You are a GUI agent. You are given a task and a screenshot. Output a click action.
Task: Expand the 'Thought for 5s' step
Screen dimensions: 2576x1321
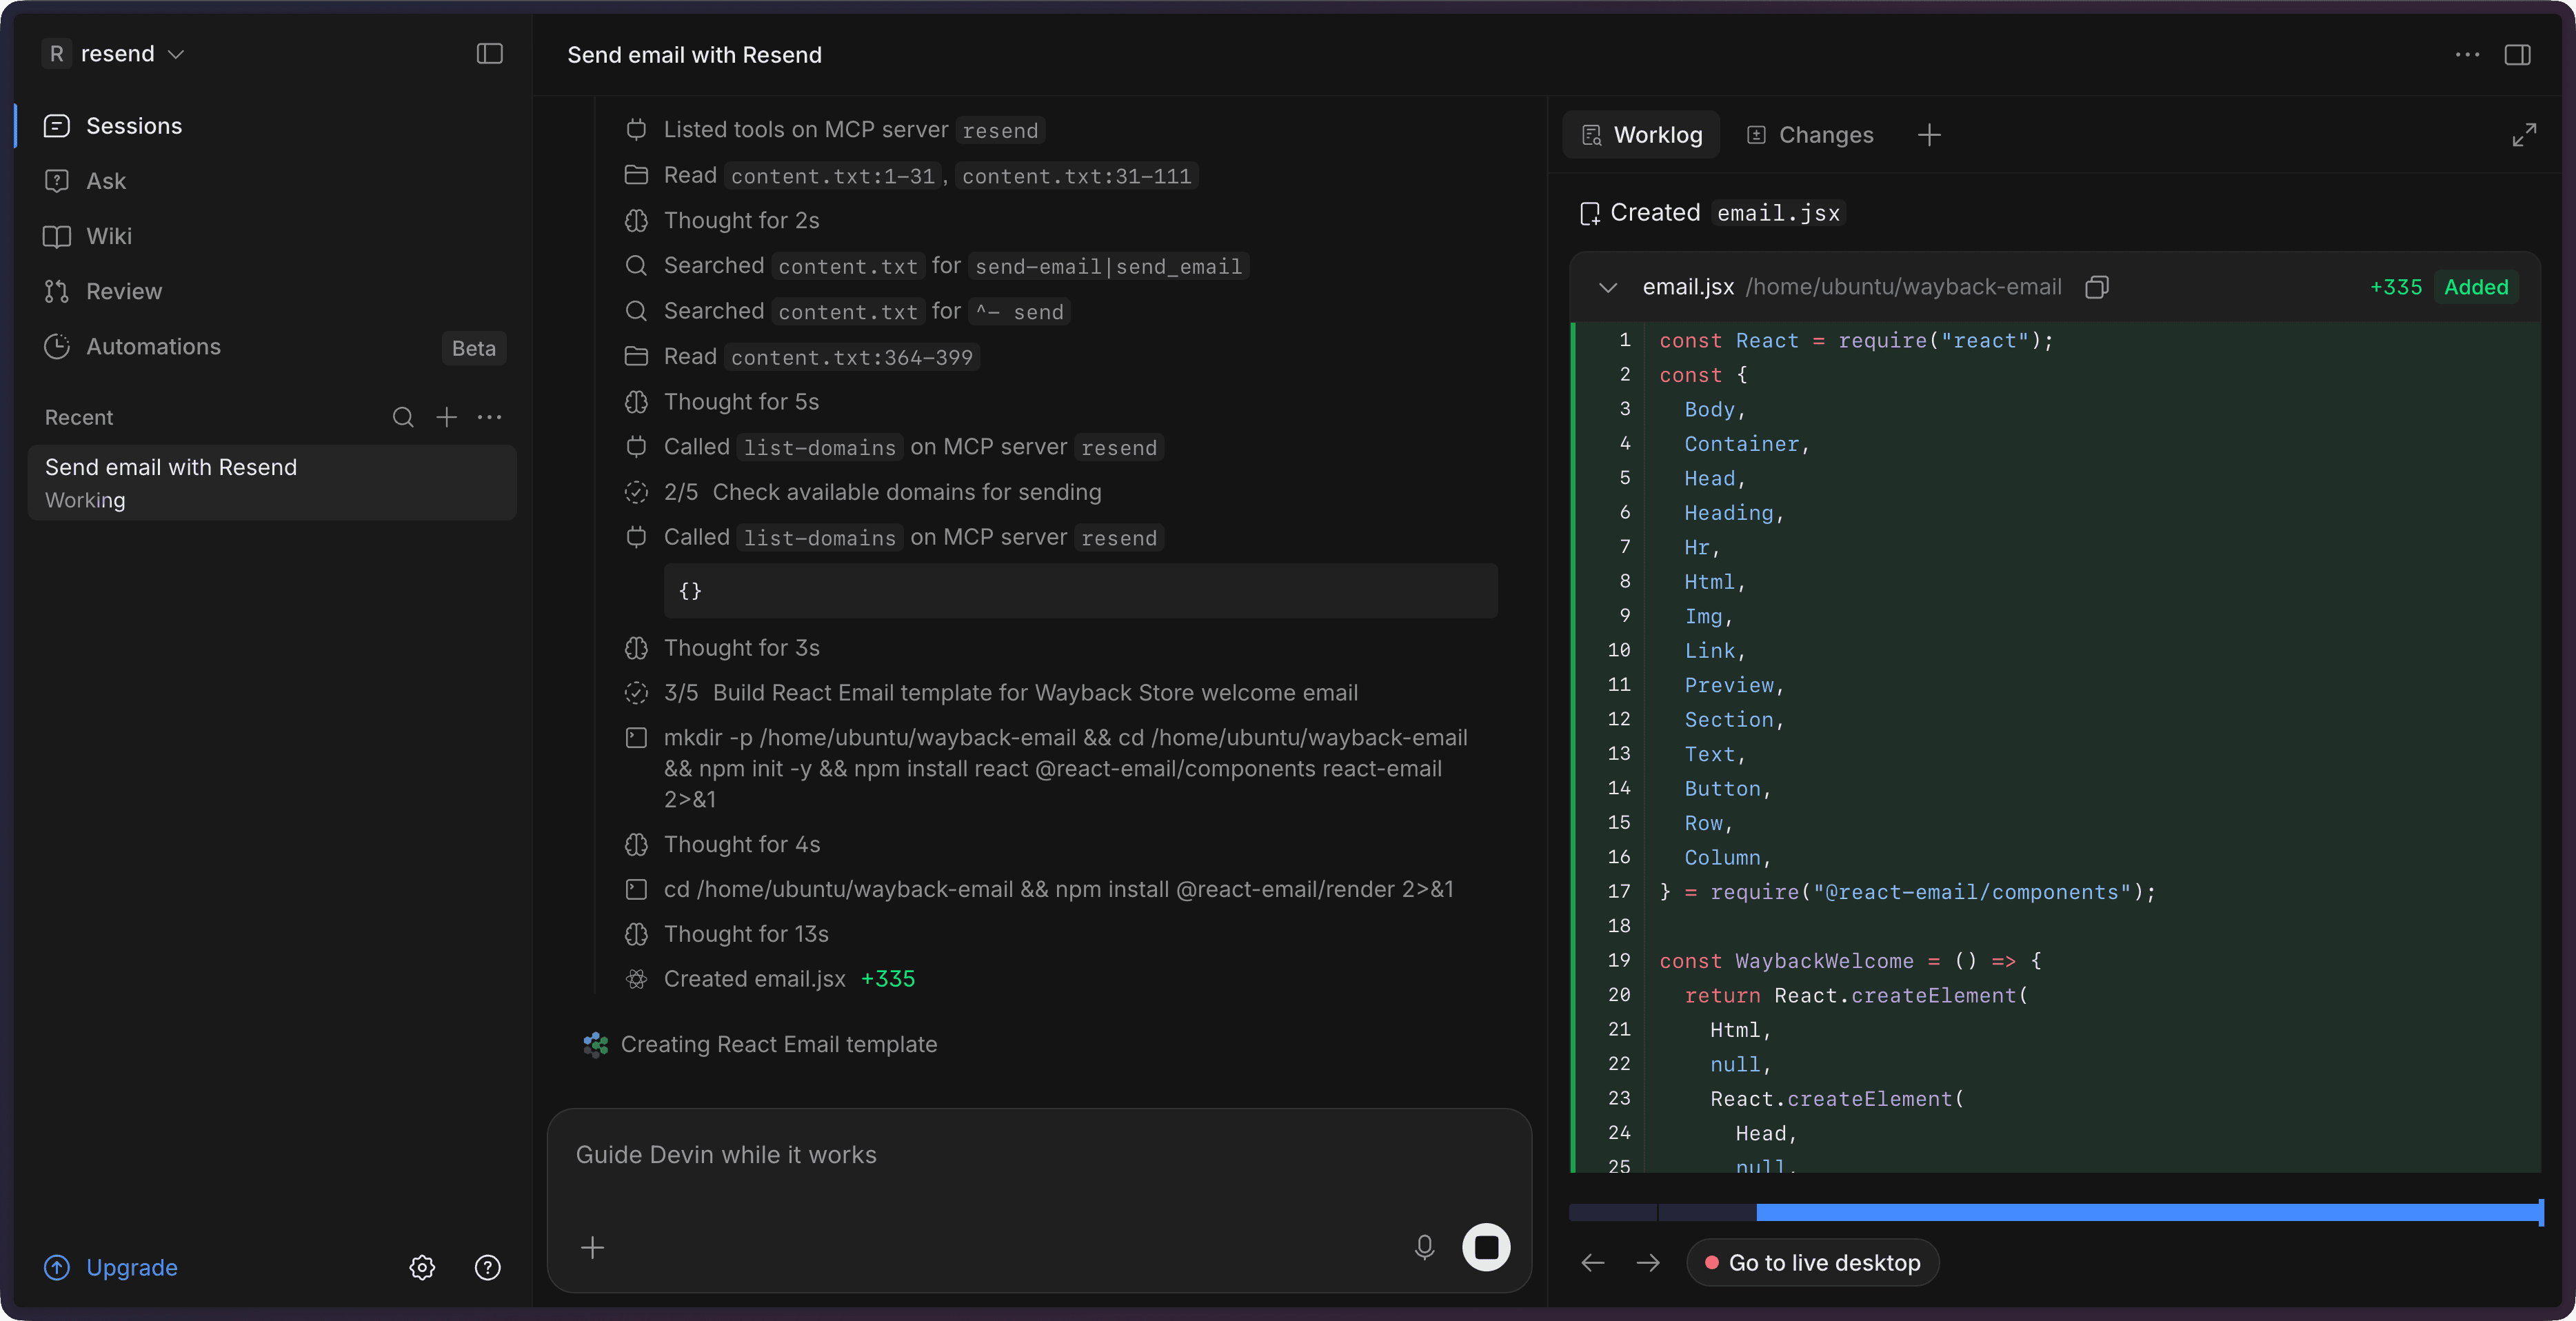[722, 401]
